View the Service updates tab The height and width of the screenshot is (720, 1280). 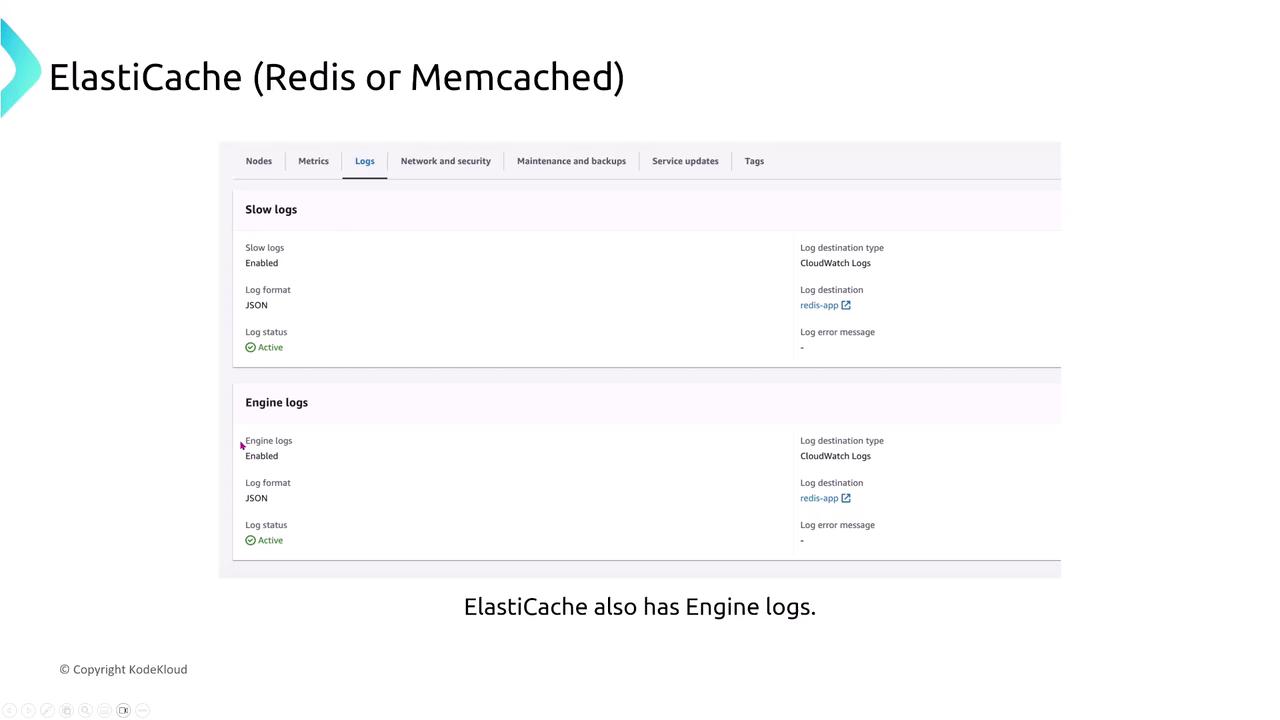[x=685, y=161]
